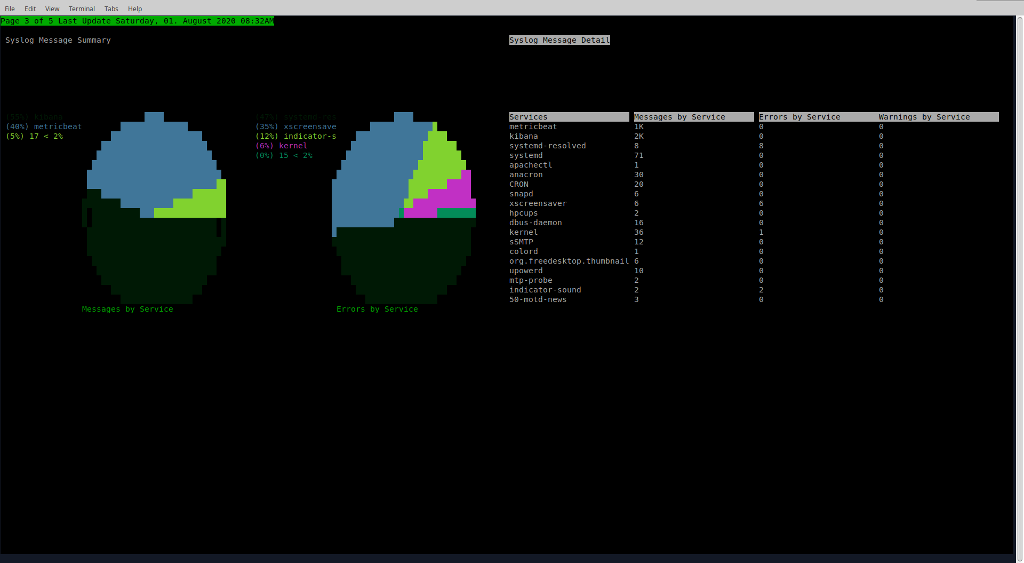Open the File menu
Viewport: 1024px width, 563px height.
pyautogui.click(x=10, y=8)
